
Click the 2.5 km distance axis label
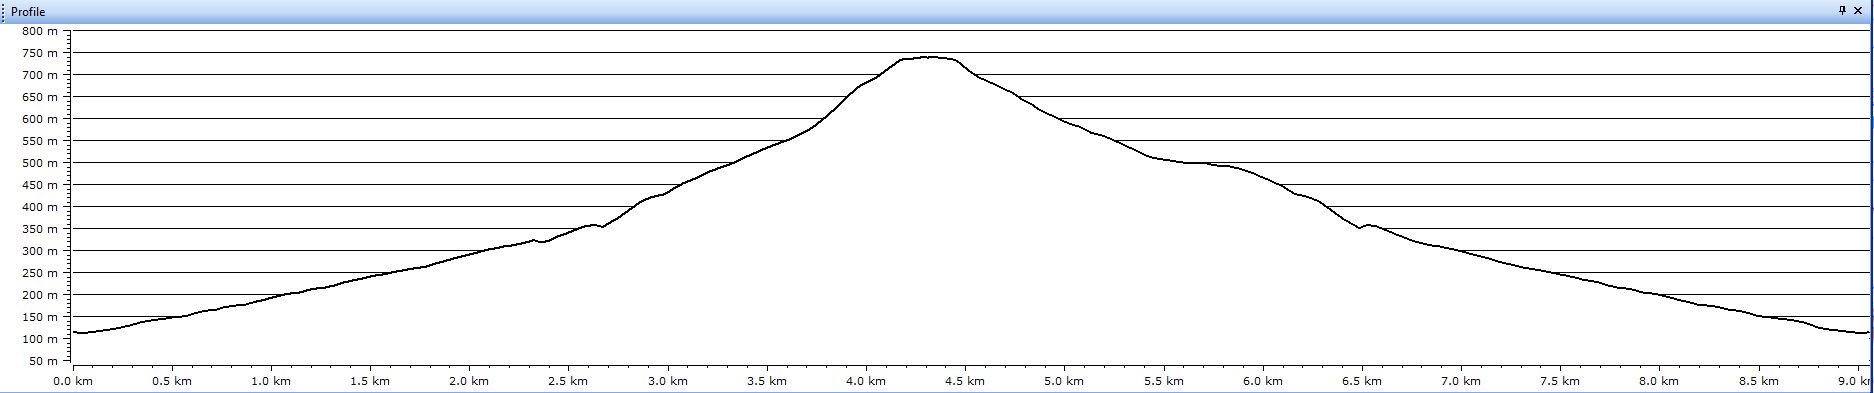[568, 381]
